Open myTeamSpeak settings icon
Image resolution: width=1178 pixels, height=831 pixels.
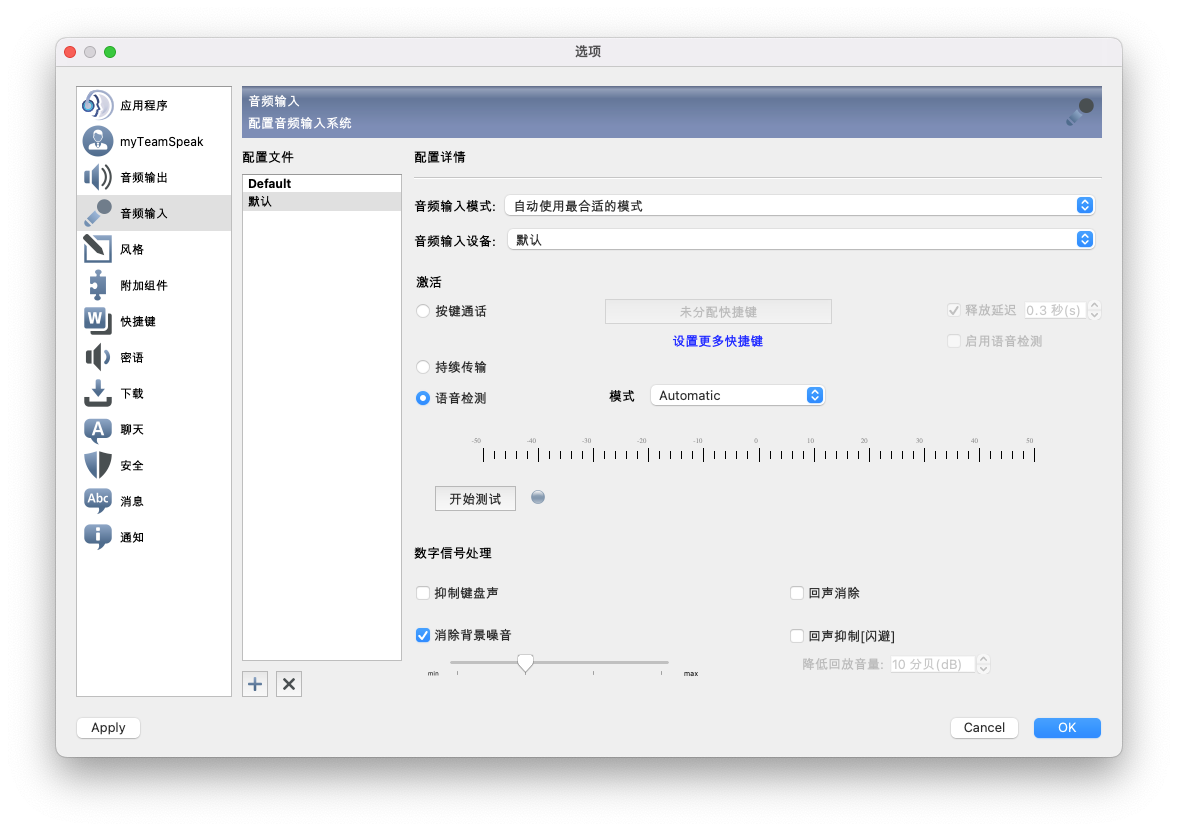coord(97,141)
